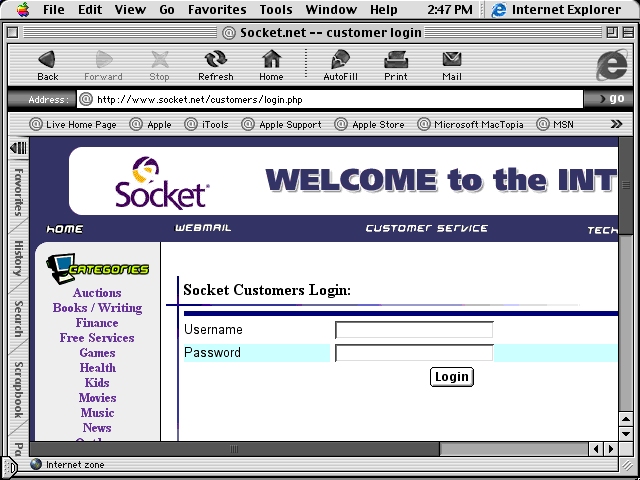Click the HOME navigation link
The height and width of the screenshot is (480, 640).
tap(64, 229)
